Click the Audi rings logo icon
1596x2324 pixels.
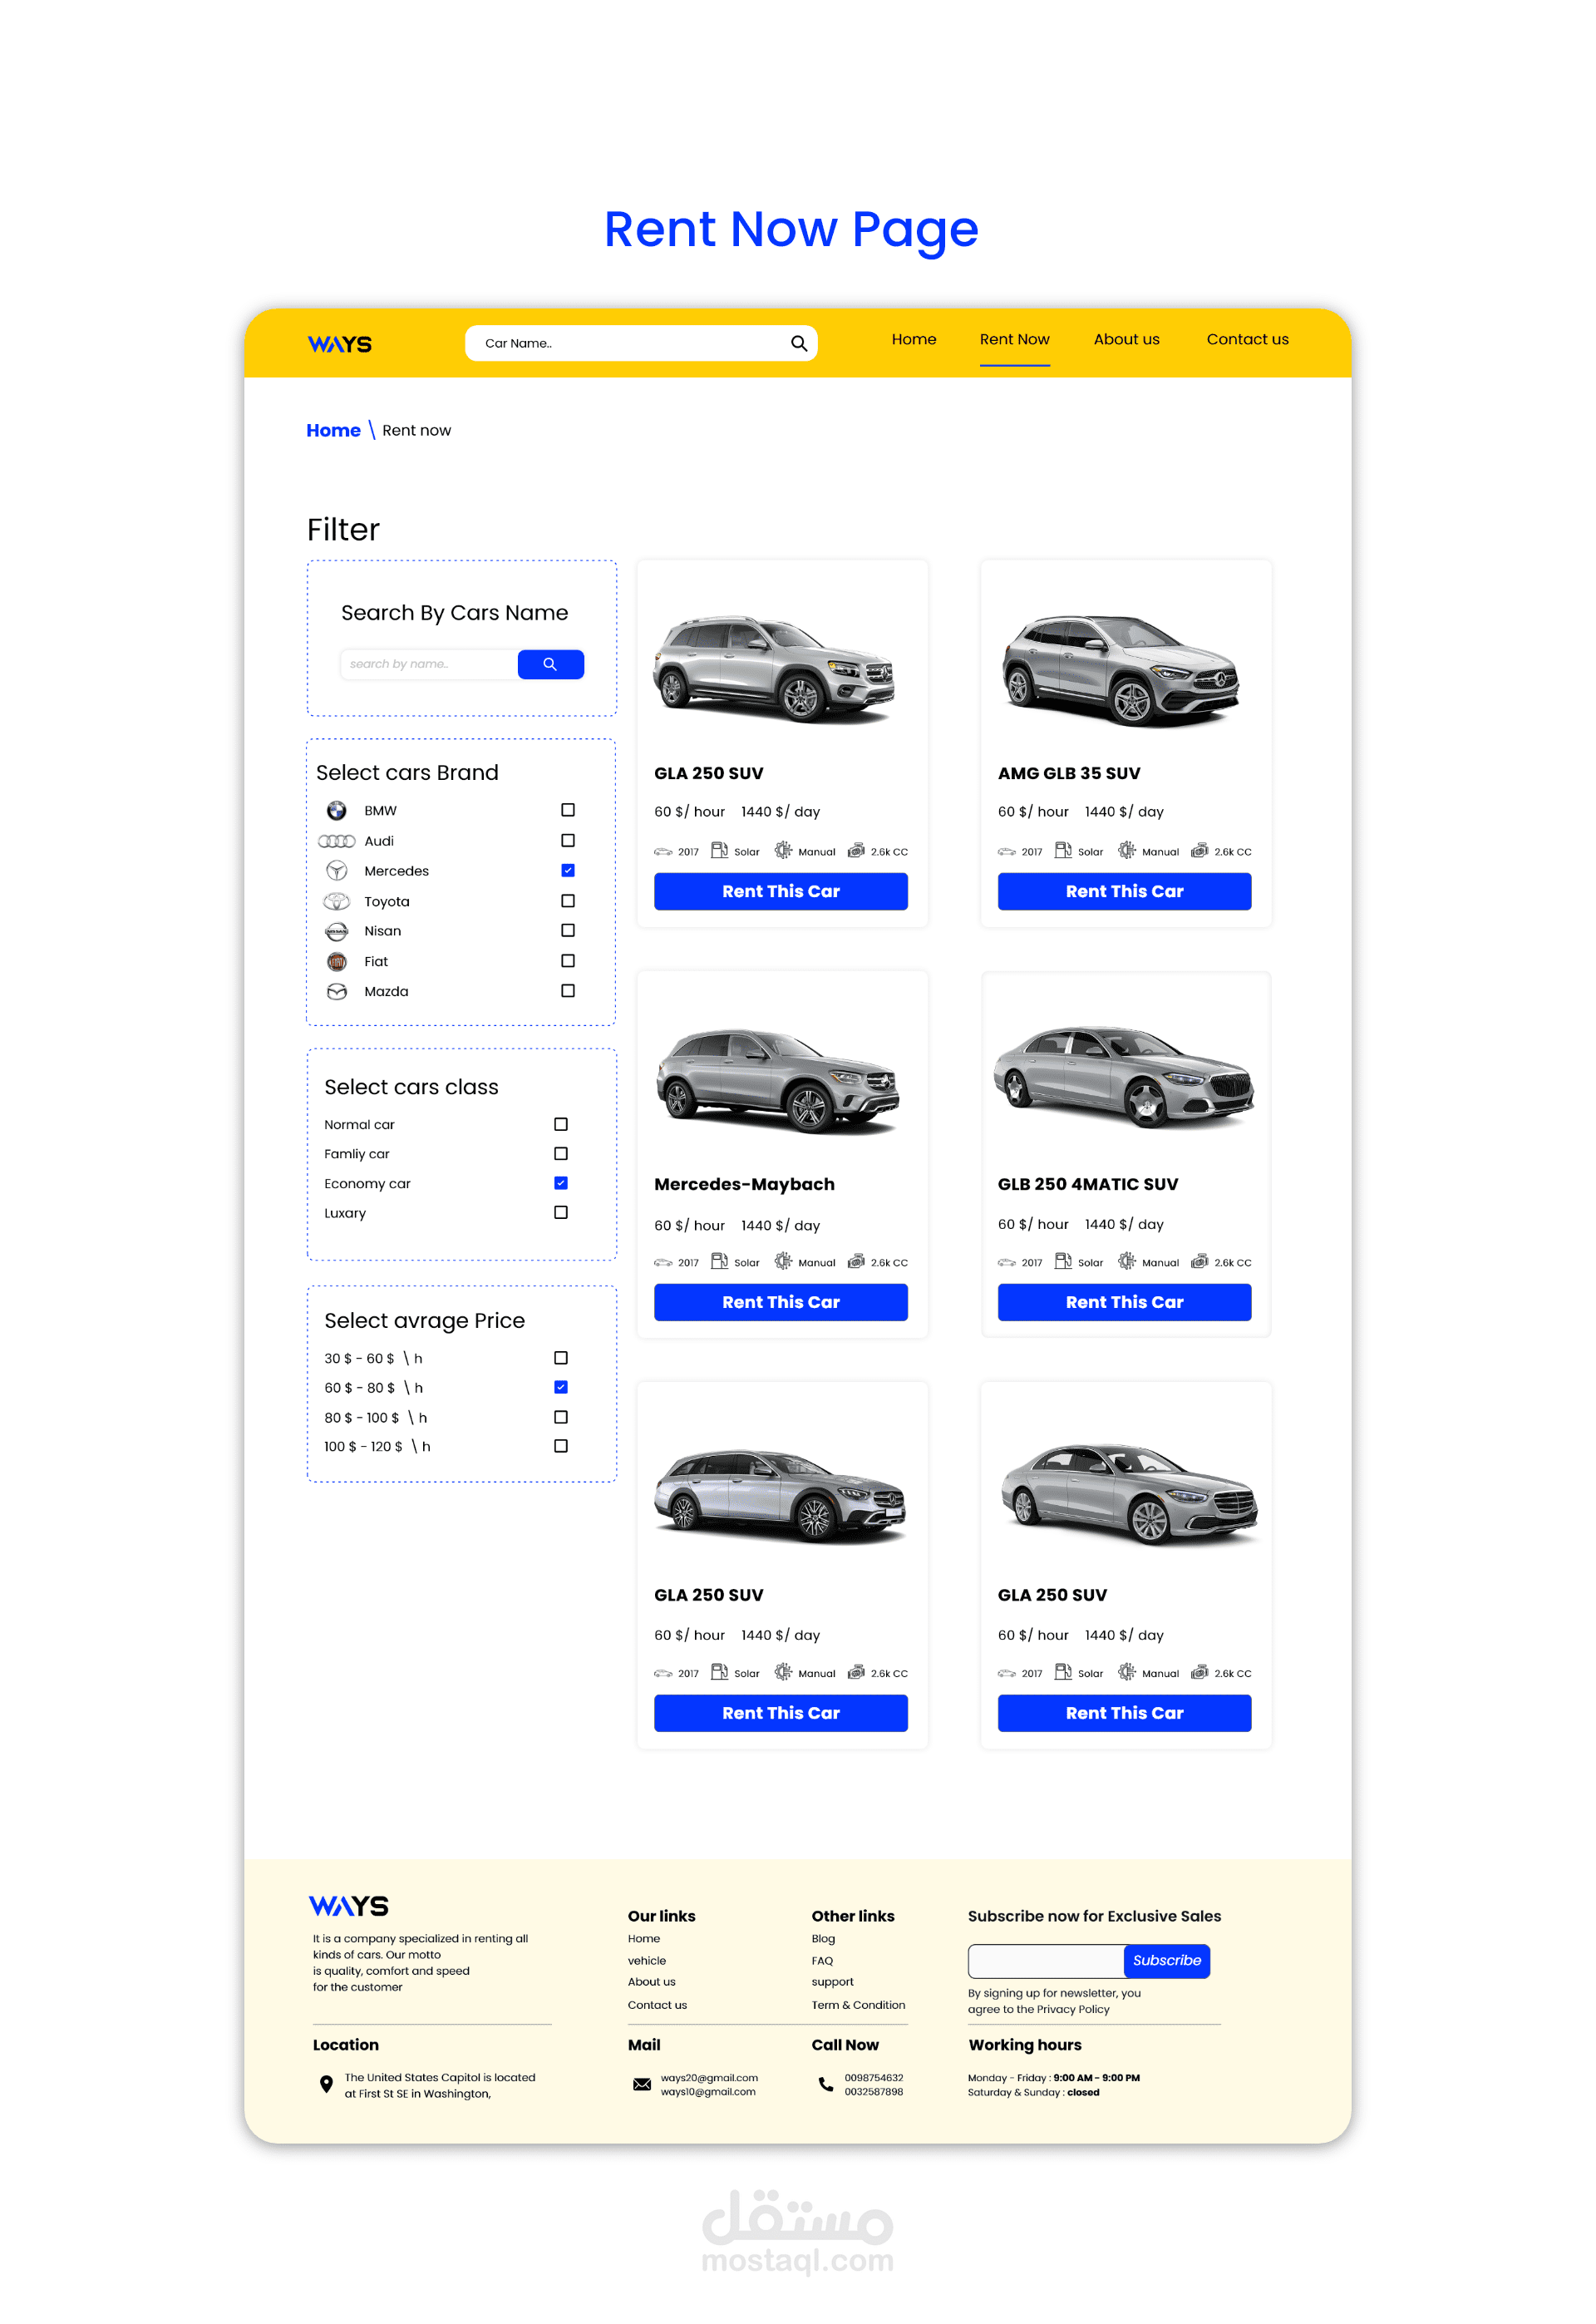tap(336, 841)
